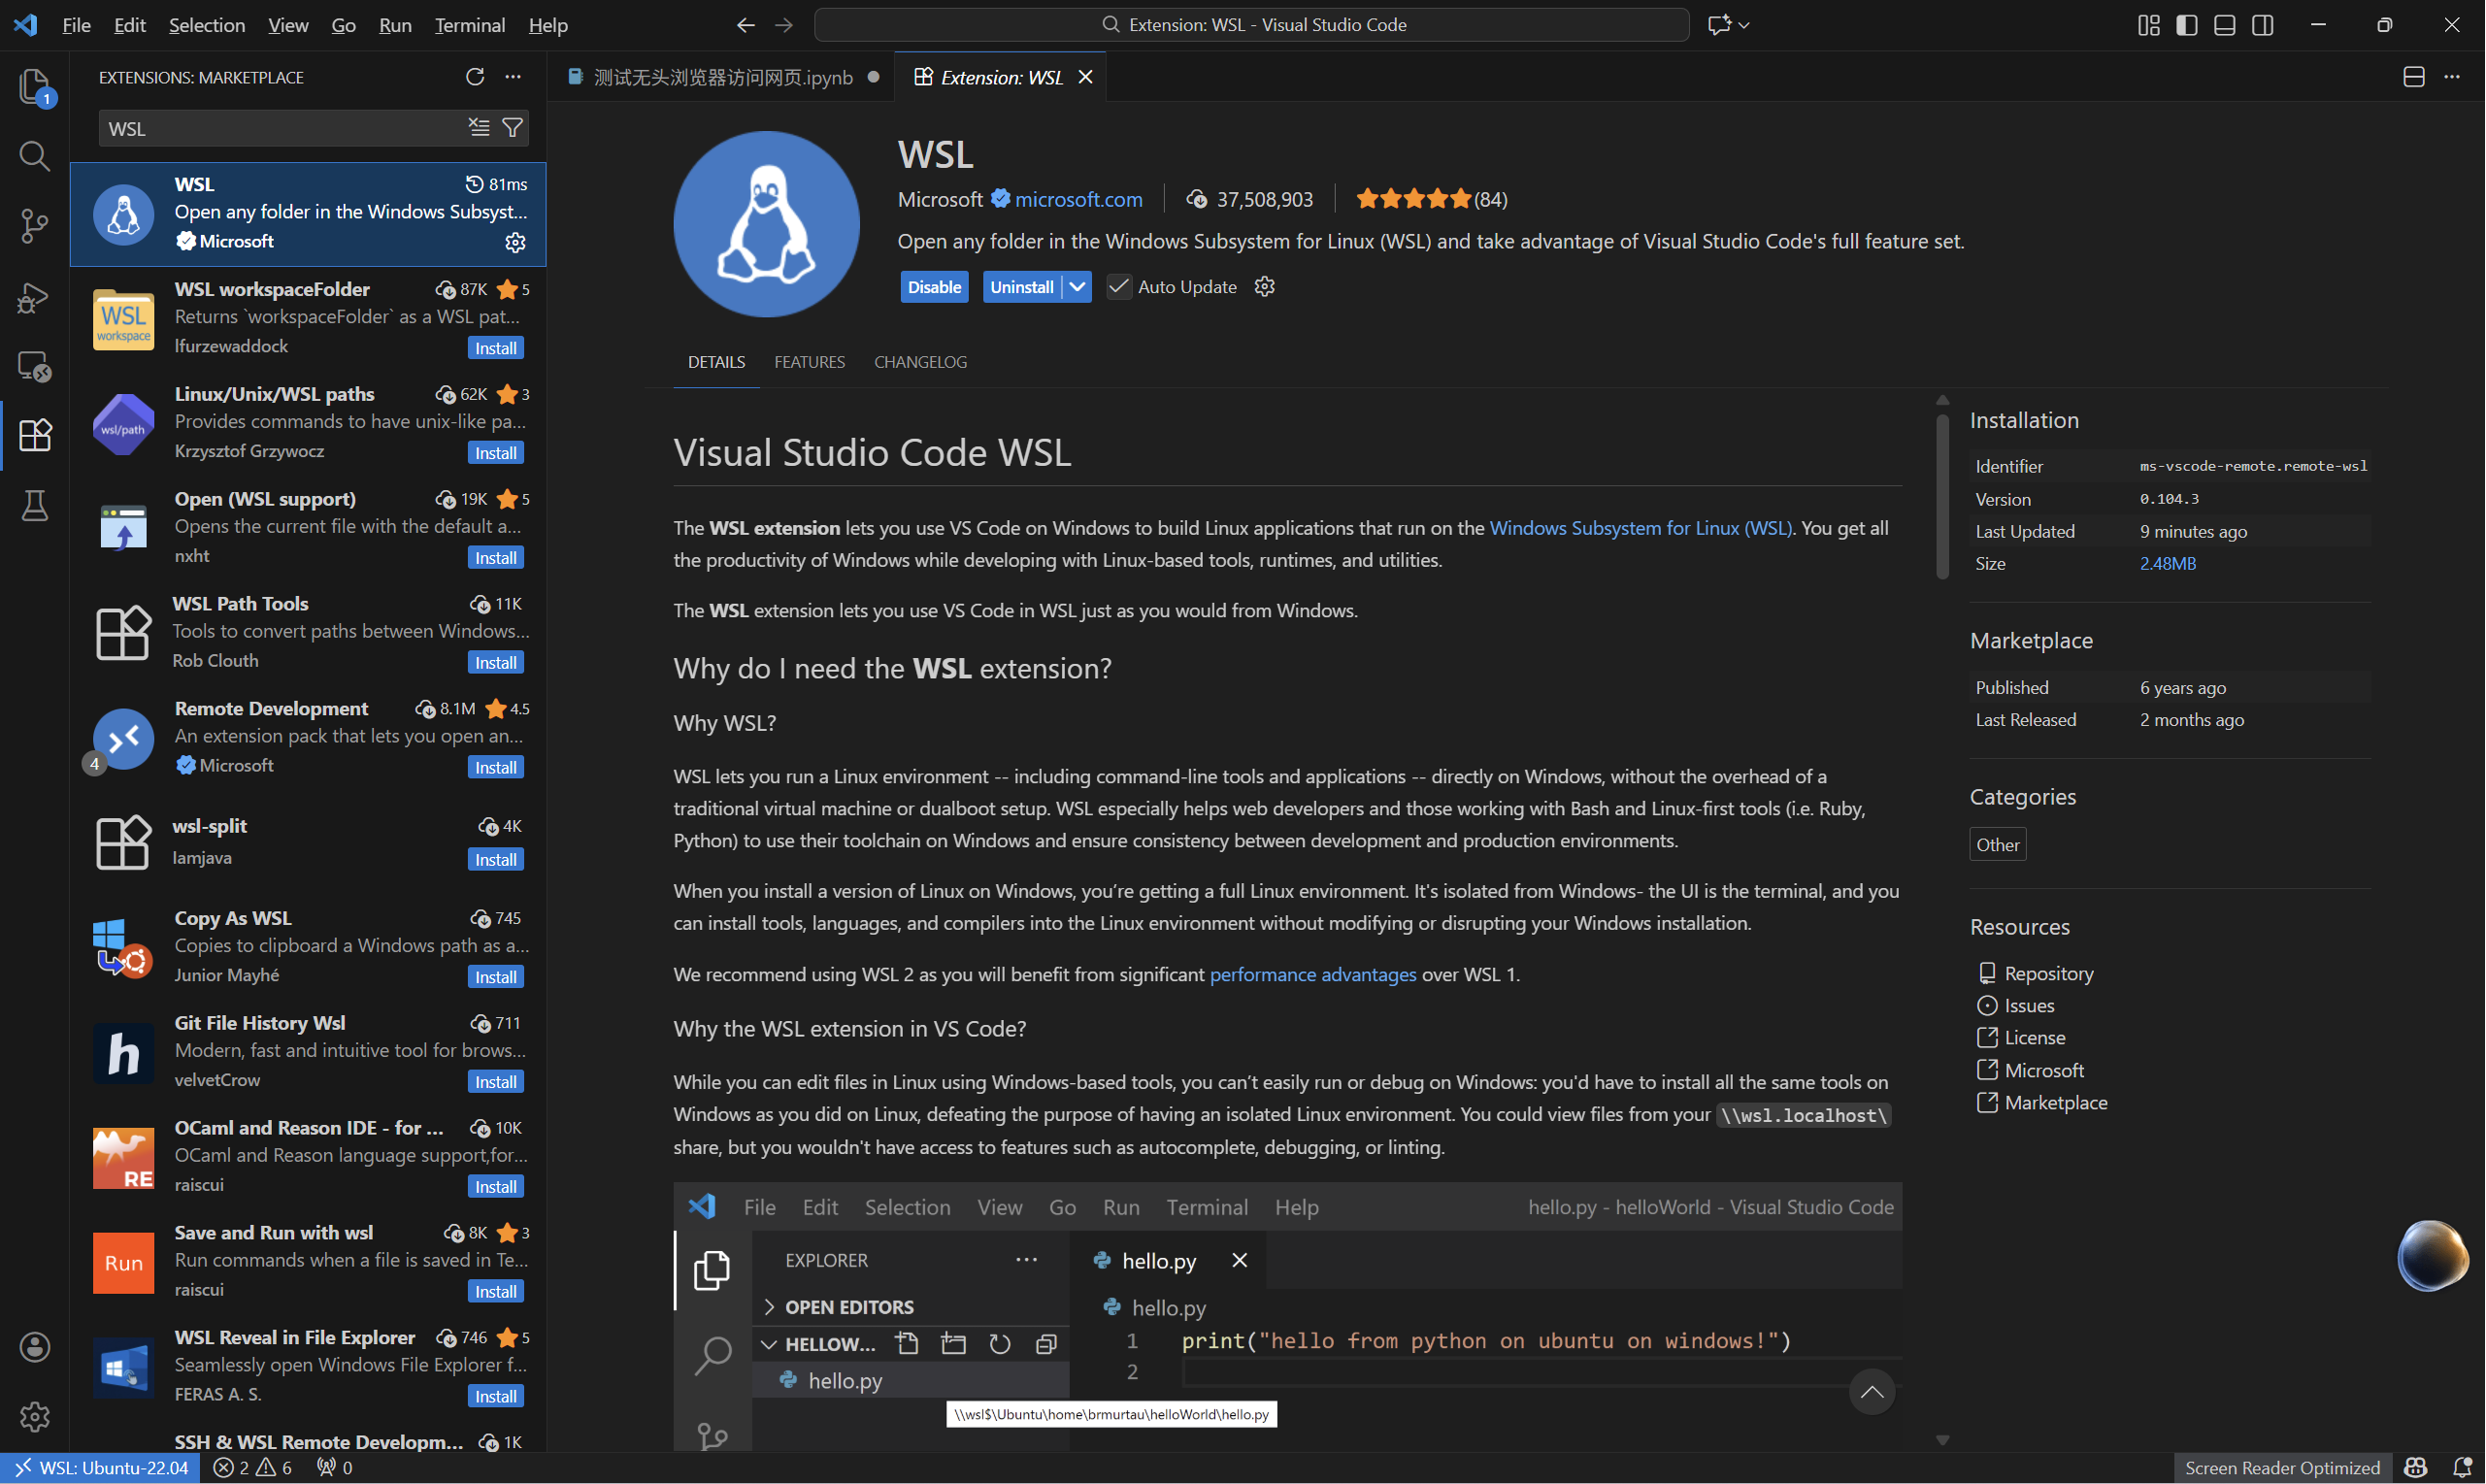
Task: Install WSL workspaceFolder extension
Action: (x=495, y=348)
